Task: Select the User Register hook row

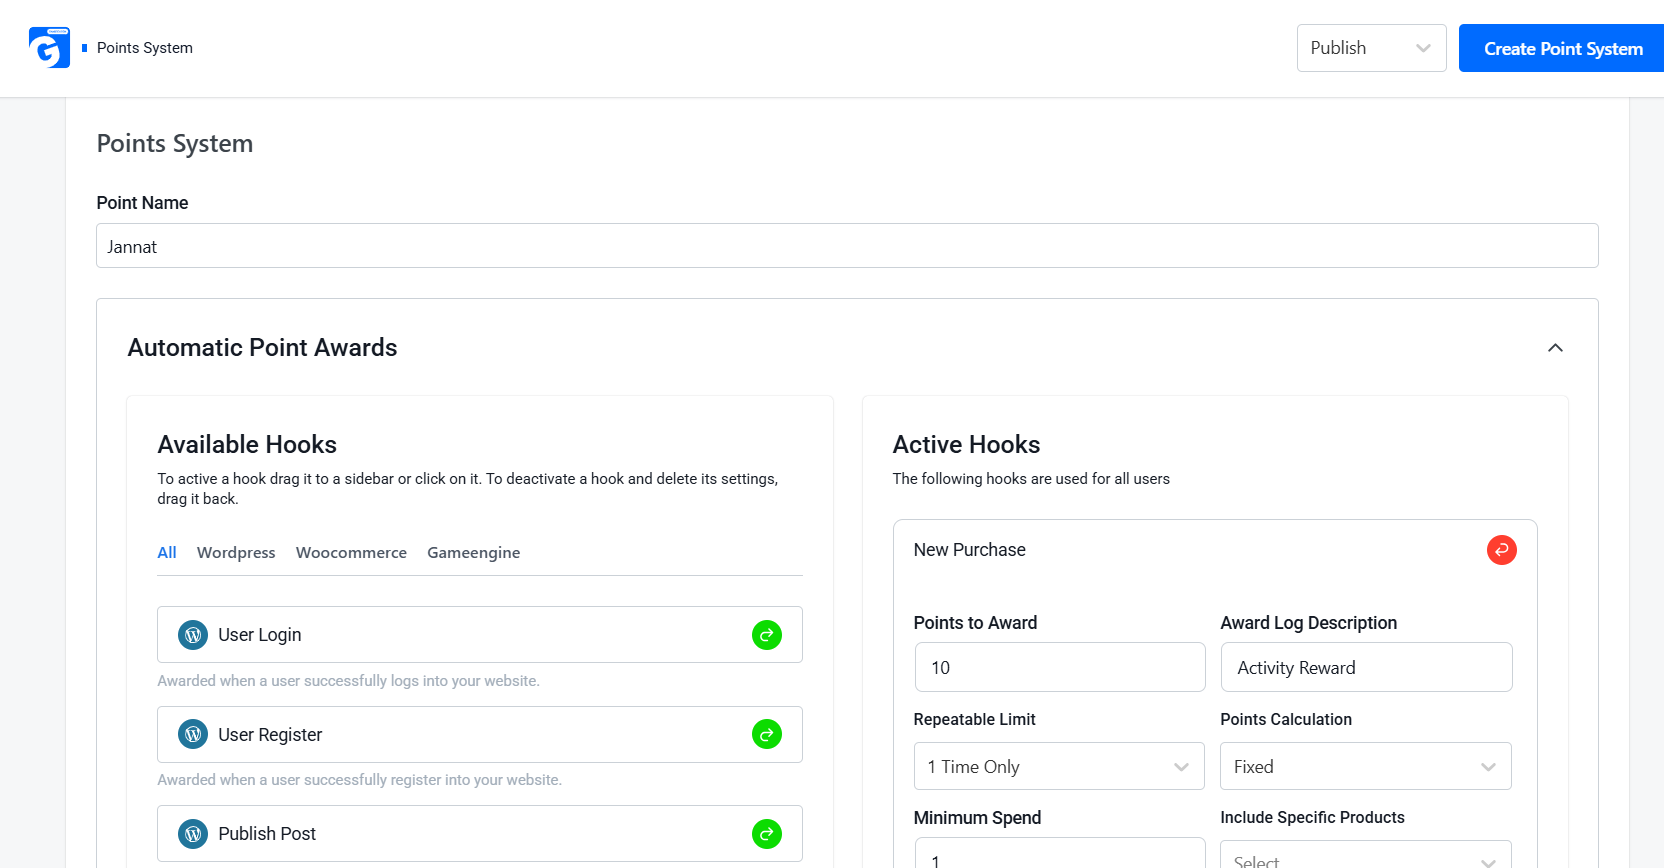Action: pyautogui.click(x=480, y=735)
